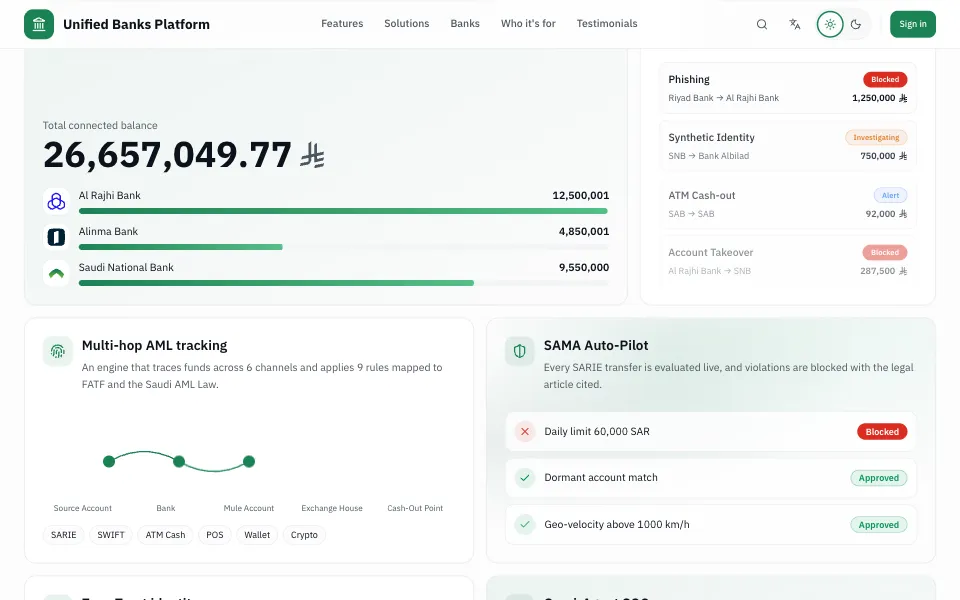This screenshot has width=960, height=600.
Task: Open the Account Takeover alert card
Action: pos(788,261)
